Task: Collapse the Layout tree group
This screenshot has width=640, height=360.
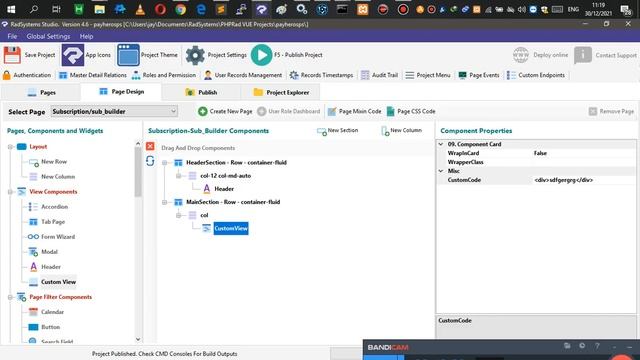Action: point(10,147)
